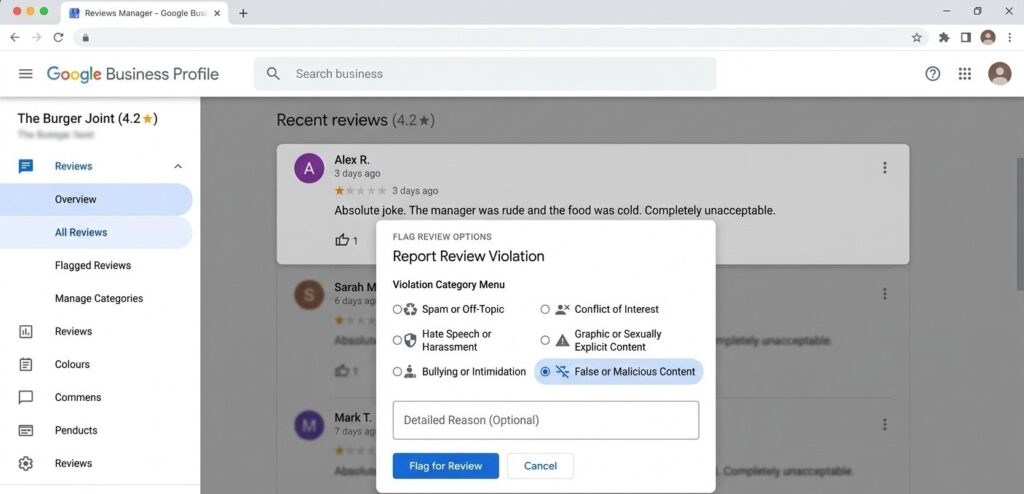Open the Google apps grid
This screenshot has width=1024, height=494.
(965, 74)
